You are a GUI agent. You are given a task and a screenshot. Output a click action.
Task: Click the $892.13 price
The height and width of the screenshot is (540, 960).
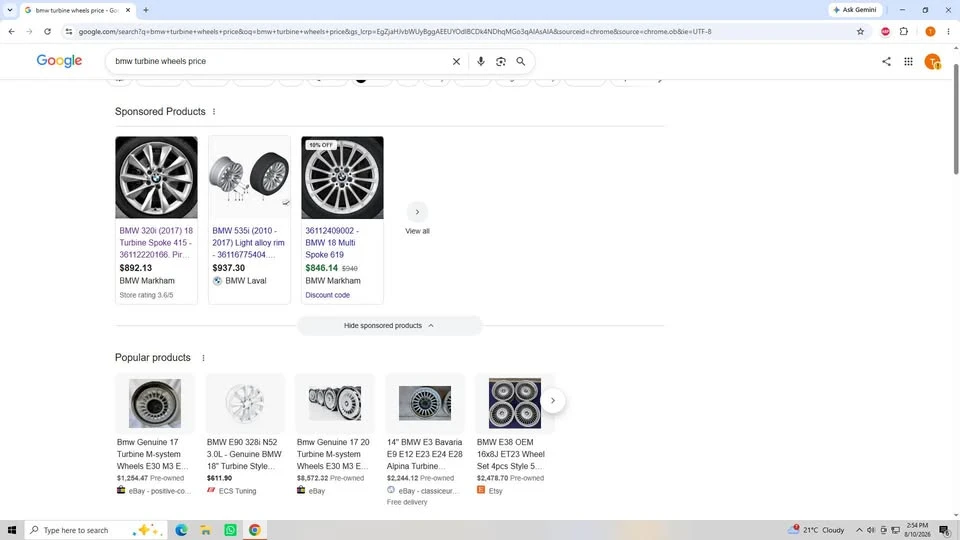pos(135,268)
